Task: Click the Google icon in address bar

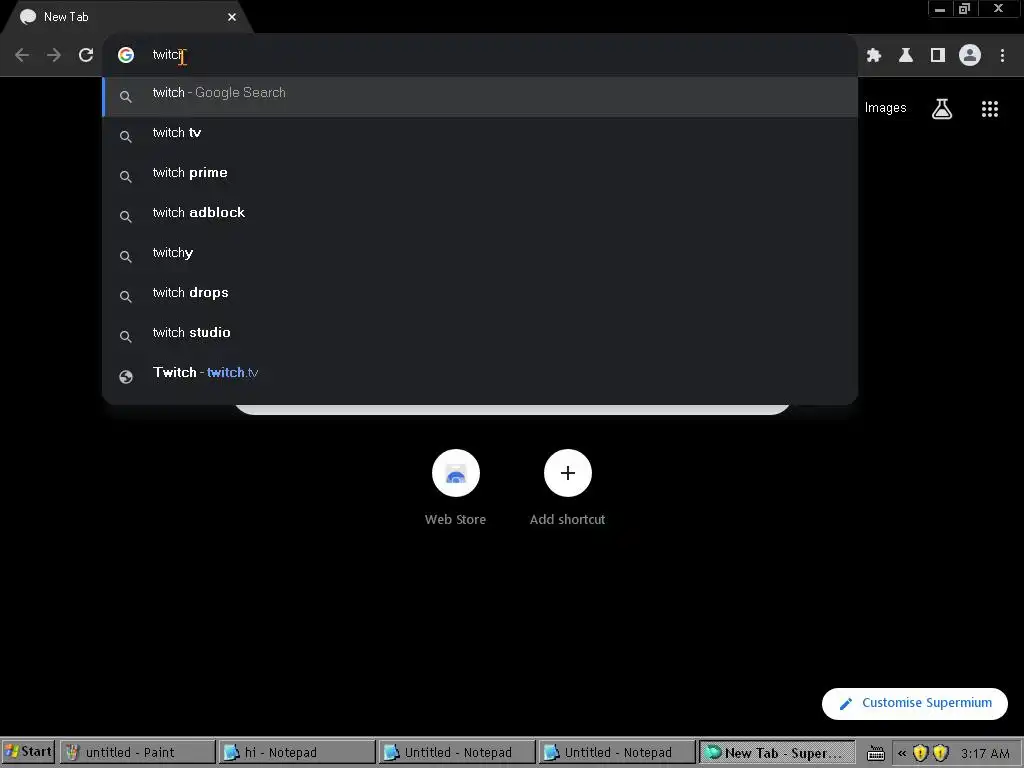Action: (x=126, y=55)
